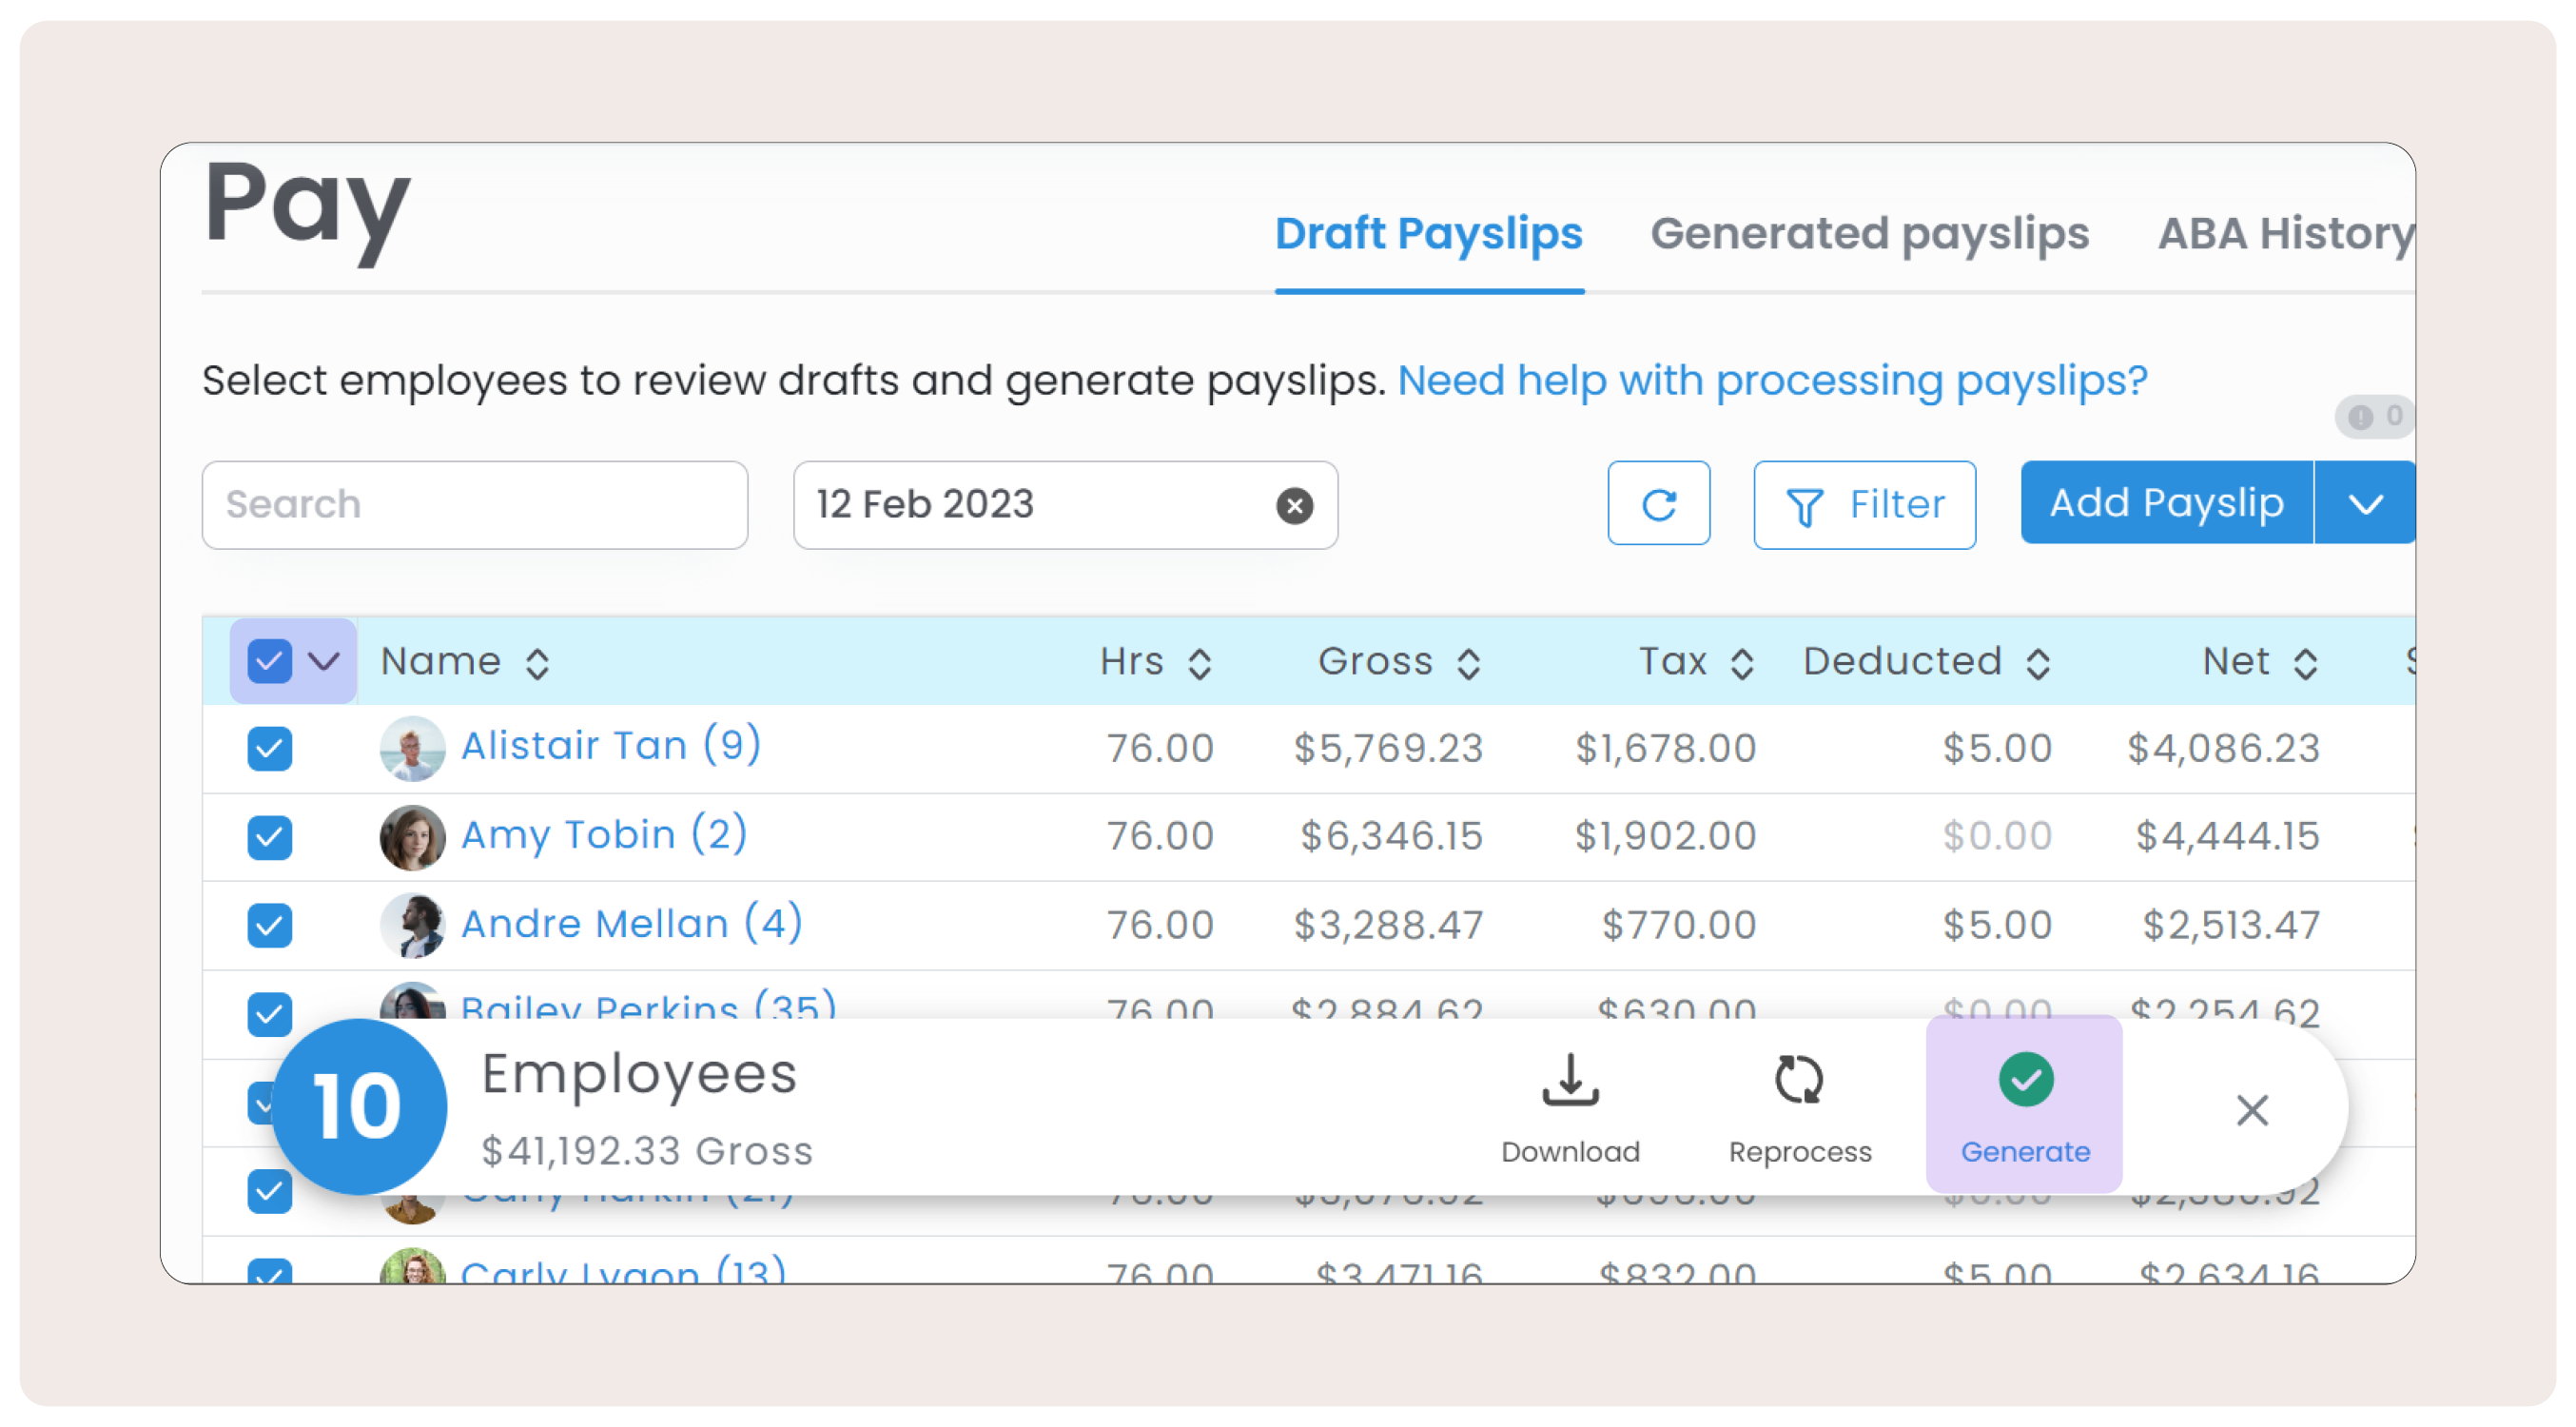
Task: Switch to Generated payslips tab
Action: point(1868,234)
